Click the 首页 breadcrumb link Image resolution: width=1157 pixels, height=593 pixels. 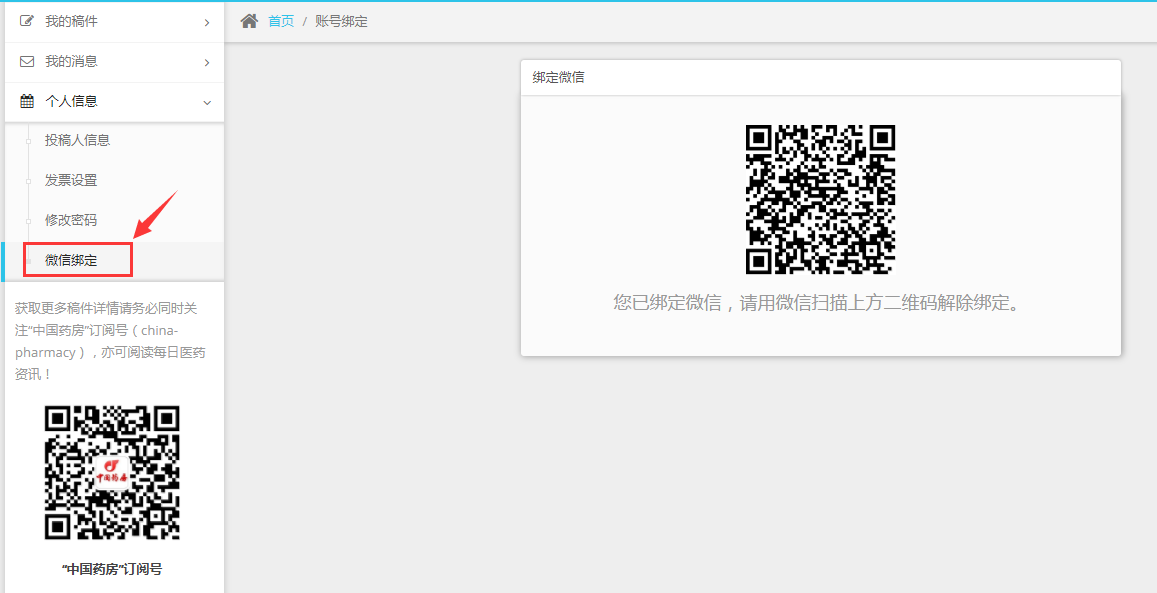click(x=280, y=21)
